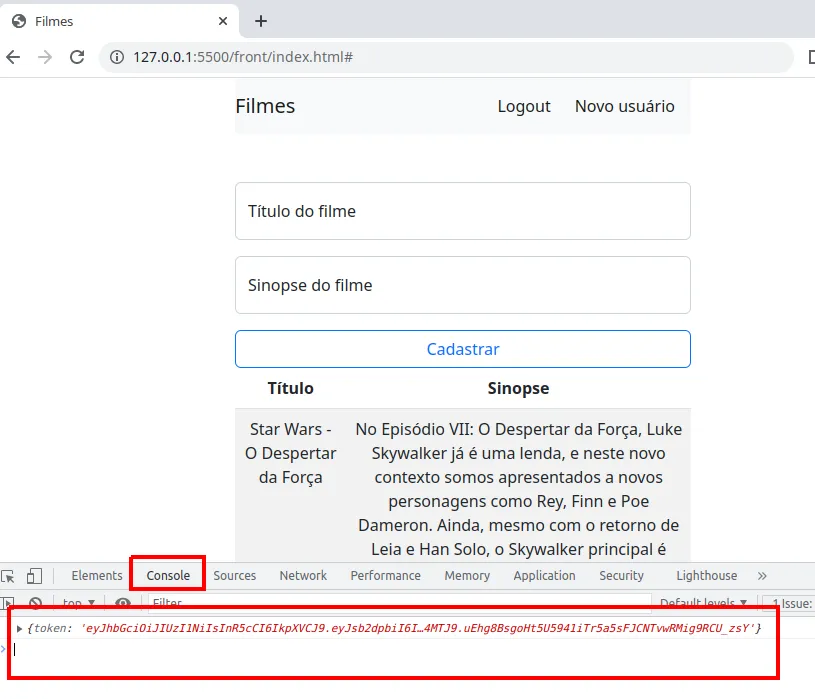This screenshot has width=815, height=699.
Task: Click the Sinopse column header
Action: [x=518, y=388]
